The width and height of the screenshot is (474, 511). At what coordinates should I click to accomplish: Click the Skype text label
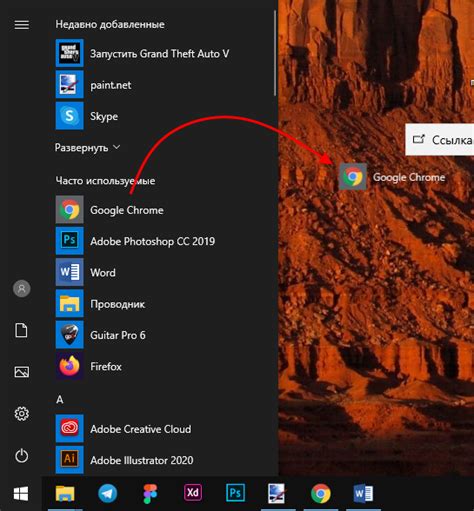(104, 116)
